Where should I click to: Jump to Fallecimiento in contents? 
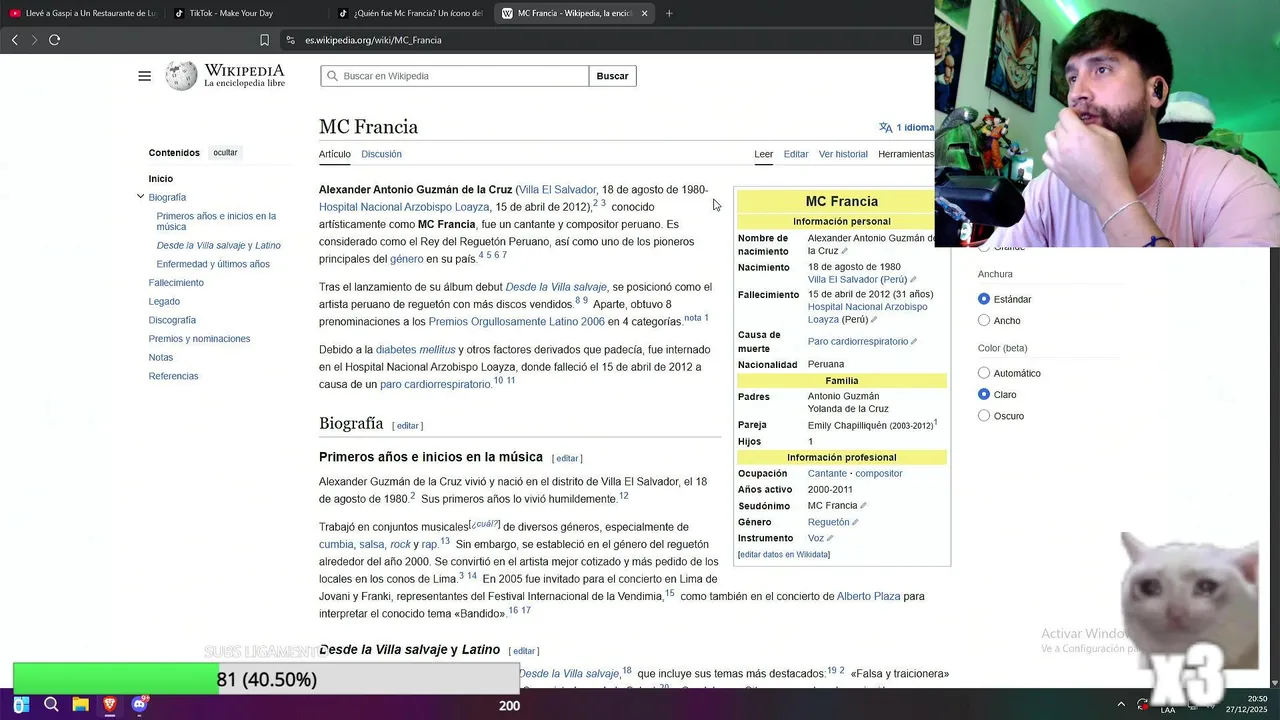176,283
